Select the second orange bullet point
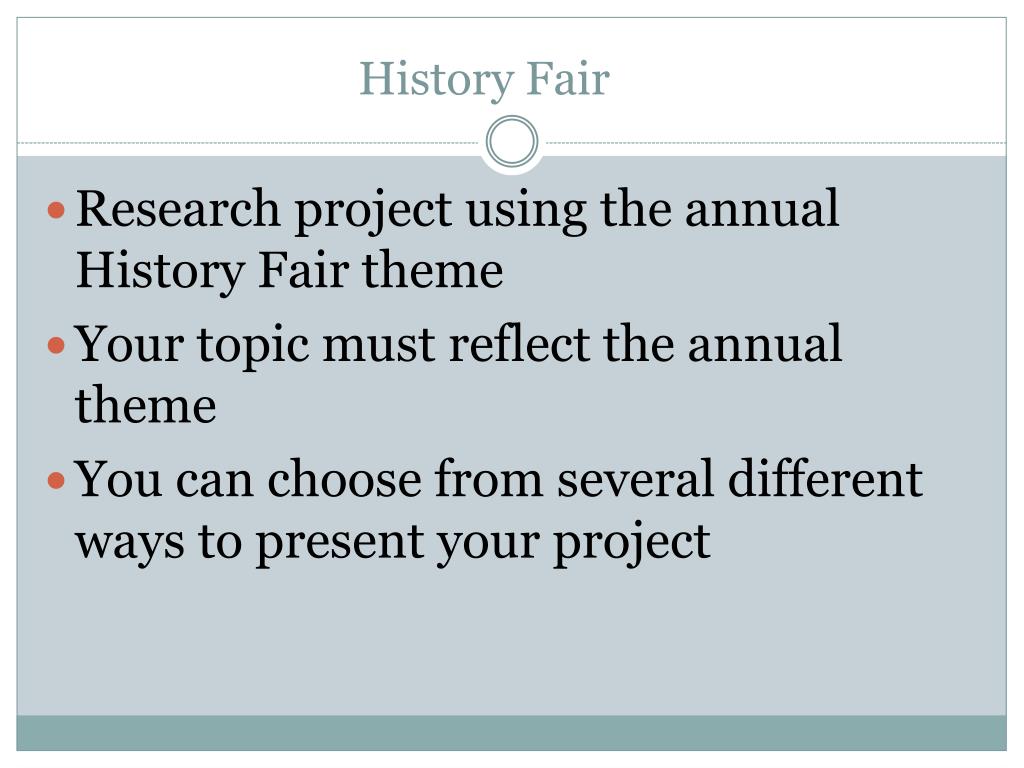This screenshot has height=768, width=1024. [57, 345]
